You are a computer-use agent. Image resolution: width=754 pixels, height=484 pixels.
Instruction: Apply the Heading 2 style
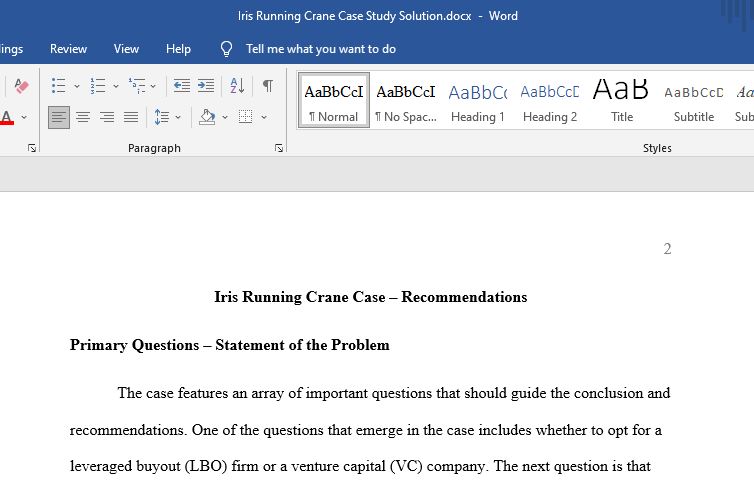pos(550,100)
